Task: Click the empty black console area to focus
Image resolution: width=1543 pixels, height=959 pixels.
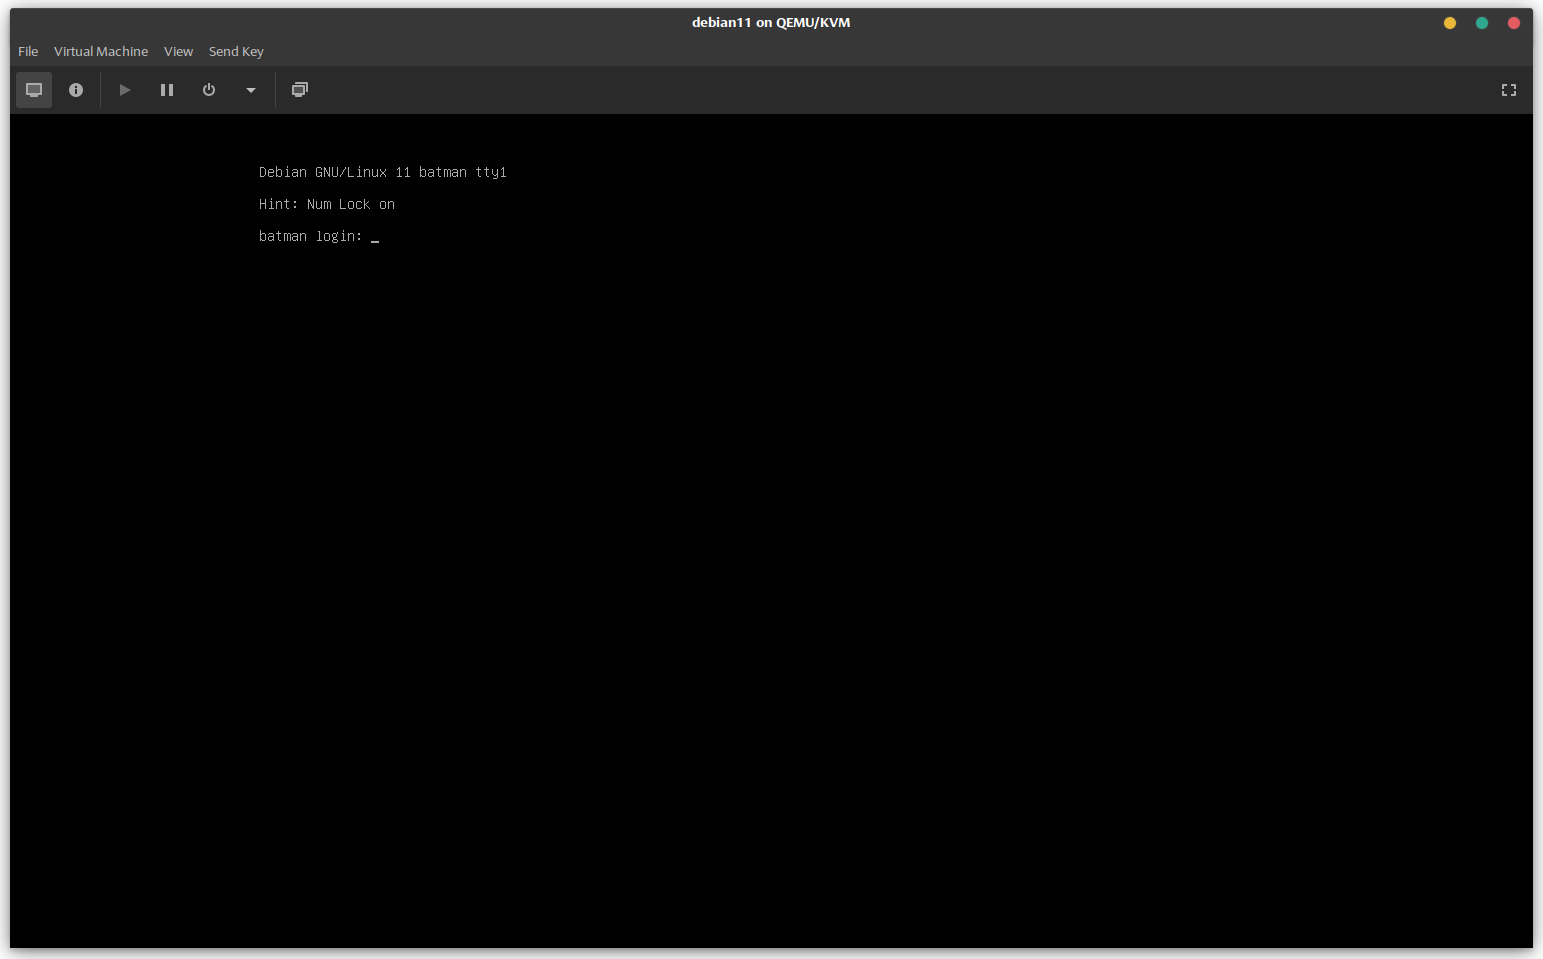Action: pos(770,600)
